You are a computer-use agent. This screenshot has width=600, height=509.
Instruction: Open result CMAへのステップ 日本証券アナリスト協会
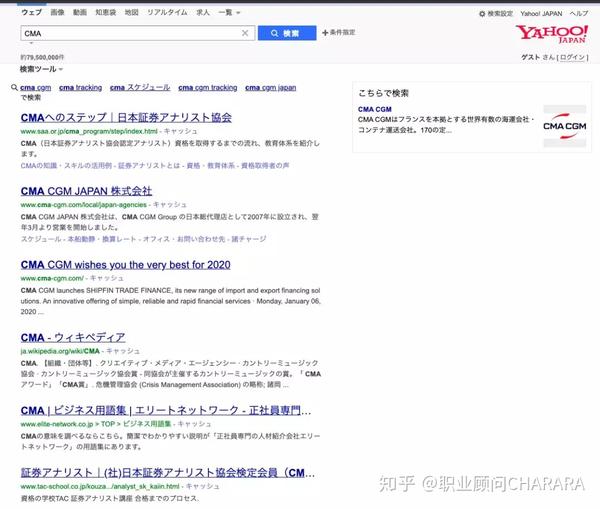126,118
